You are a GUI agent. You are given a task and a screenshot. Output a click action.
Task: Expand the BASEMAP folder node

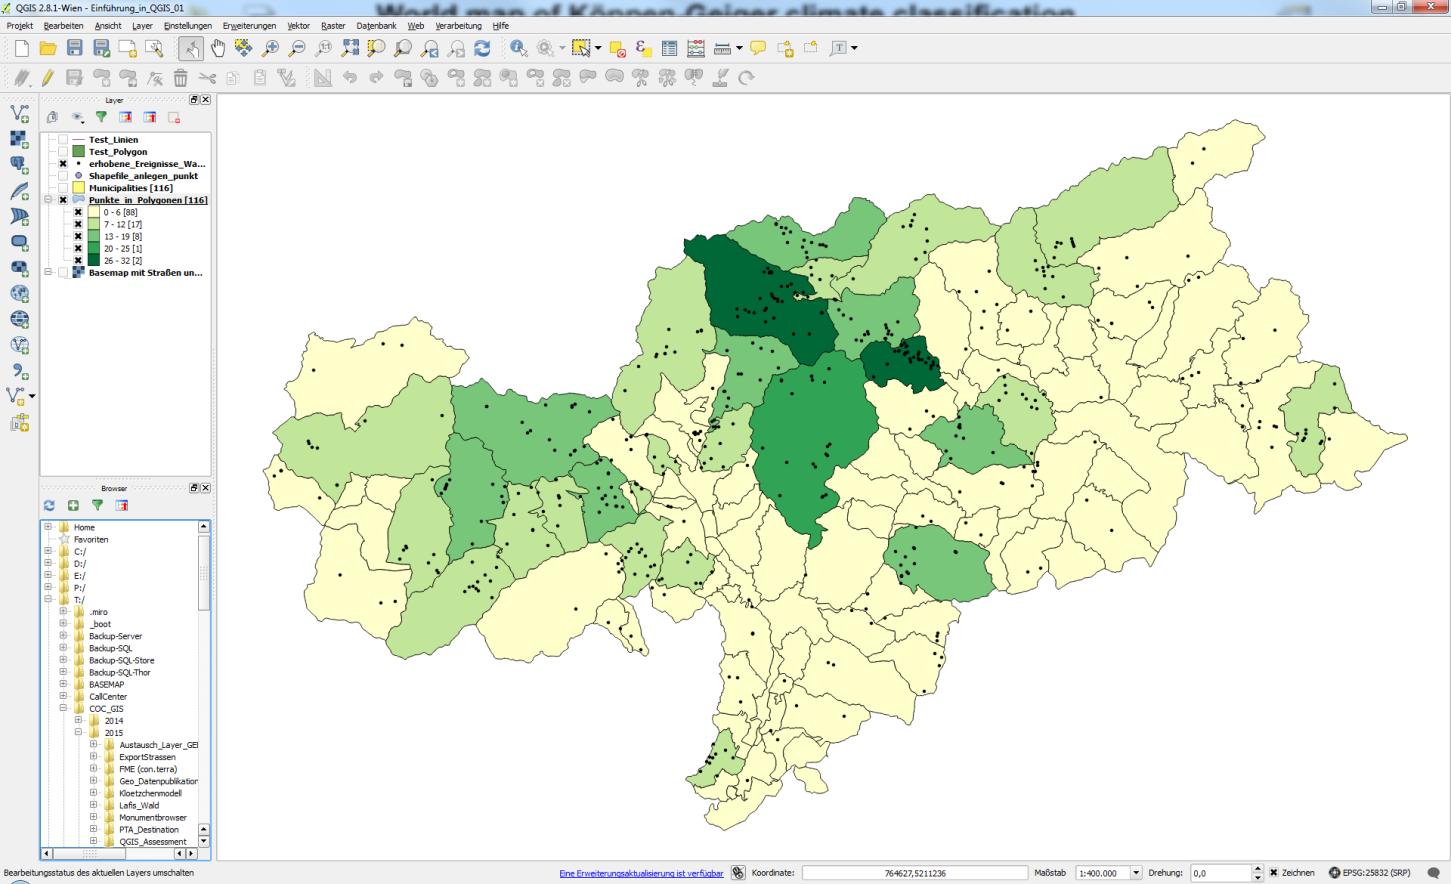coord(64,684)
